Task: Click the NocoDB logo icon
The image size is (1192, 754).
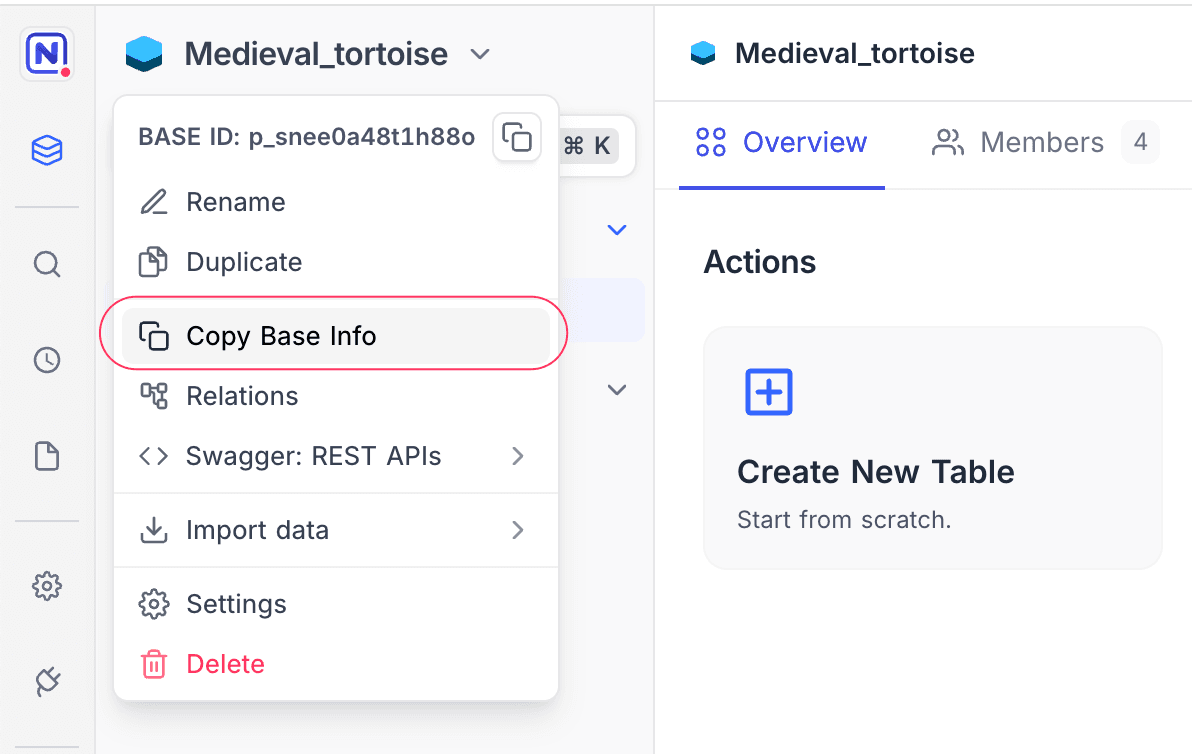Action: [47, 55]
